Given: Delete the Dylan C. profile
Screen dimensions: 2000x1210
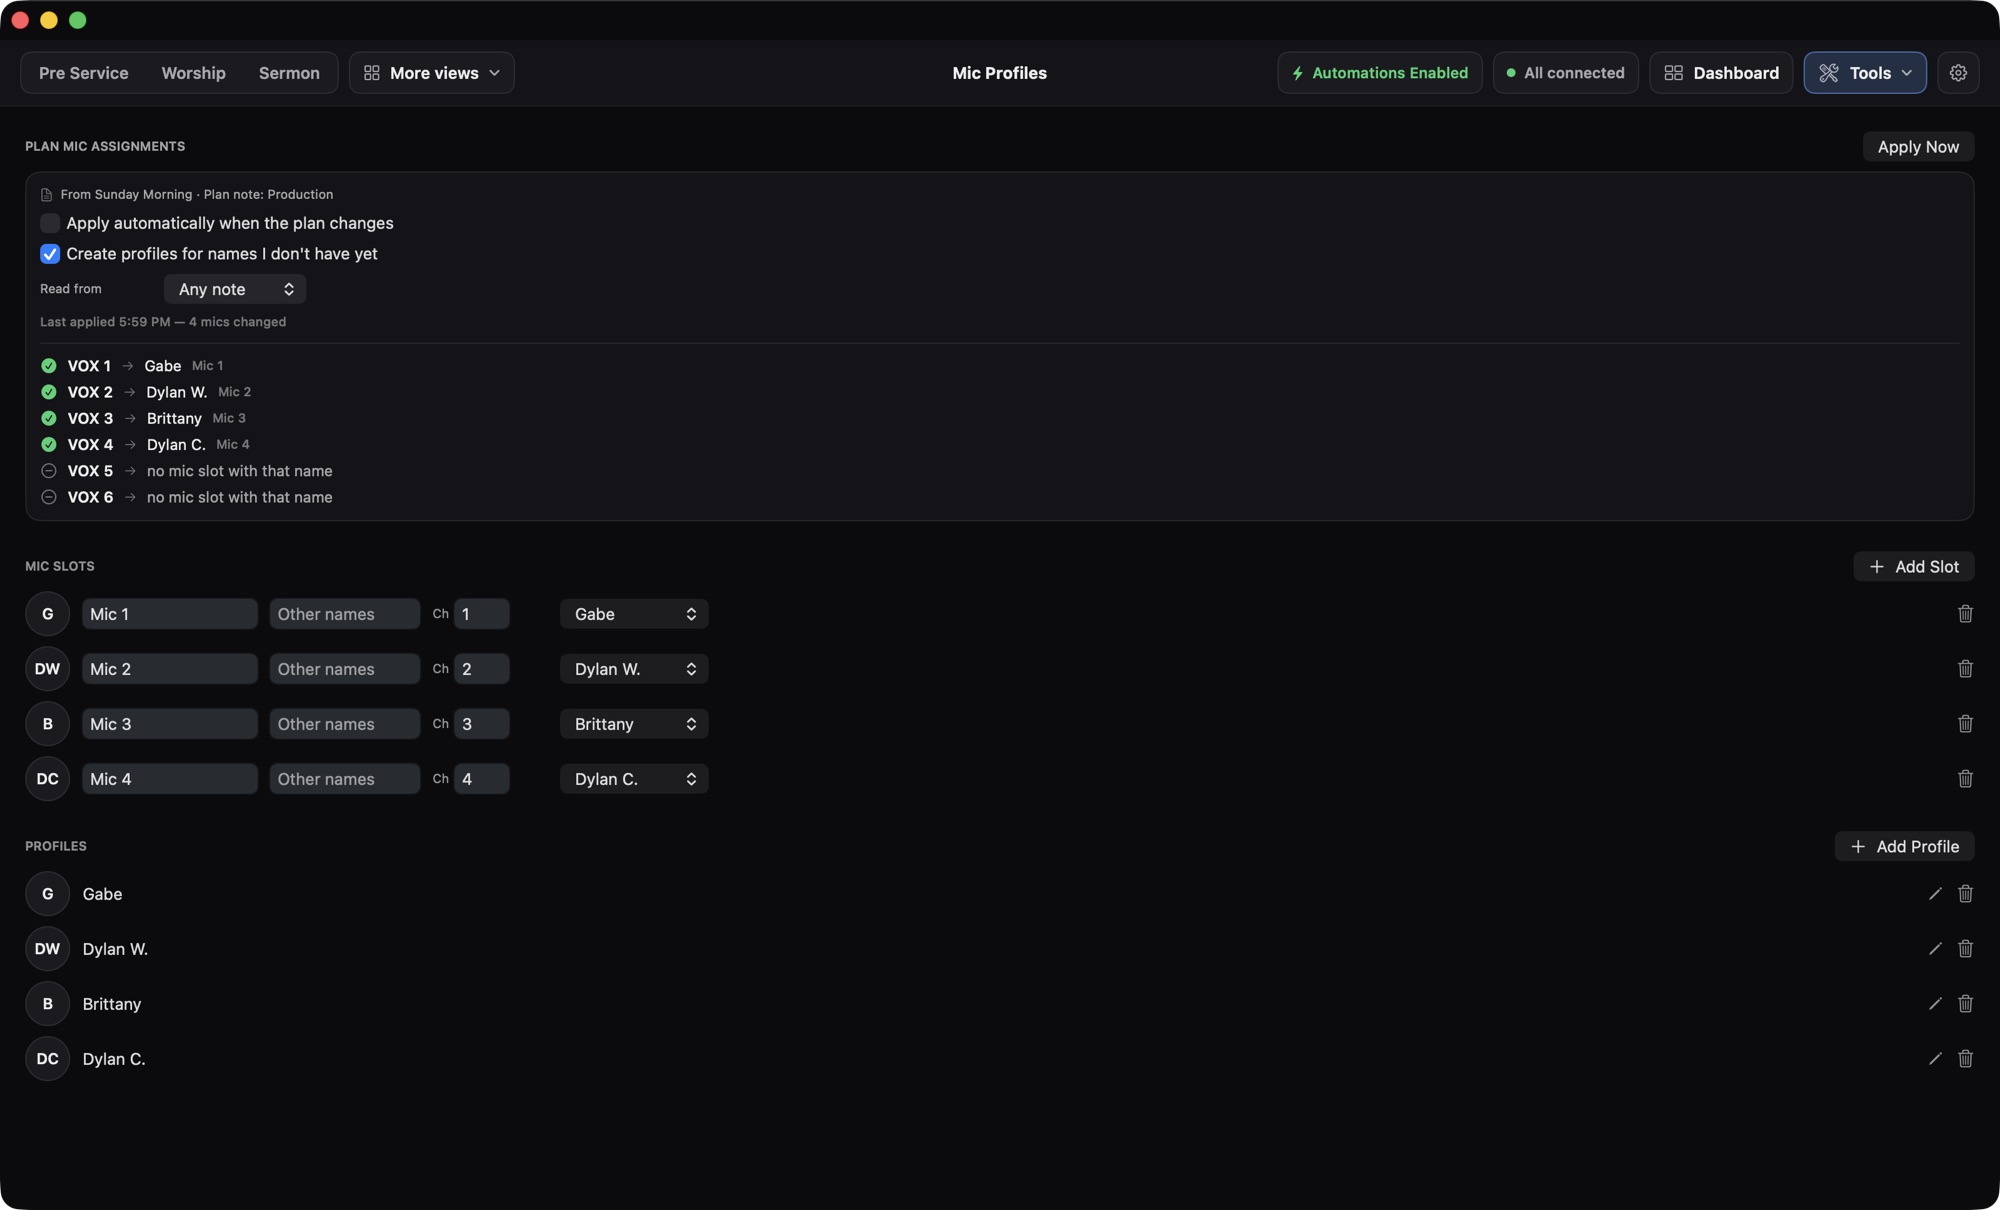Looking at the screenshot, I should click(x=1965, y=1059).
